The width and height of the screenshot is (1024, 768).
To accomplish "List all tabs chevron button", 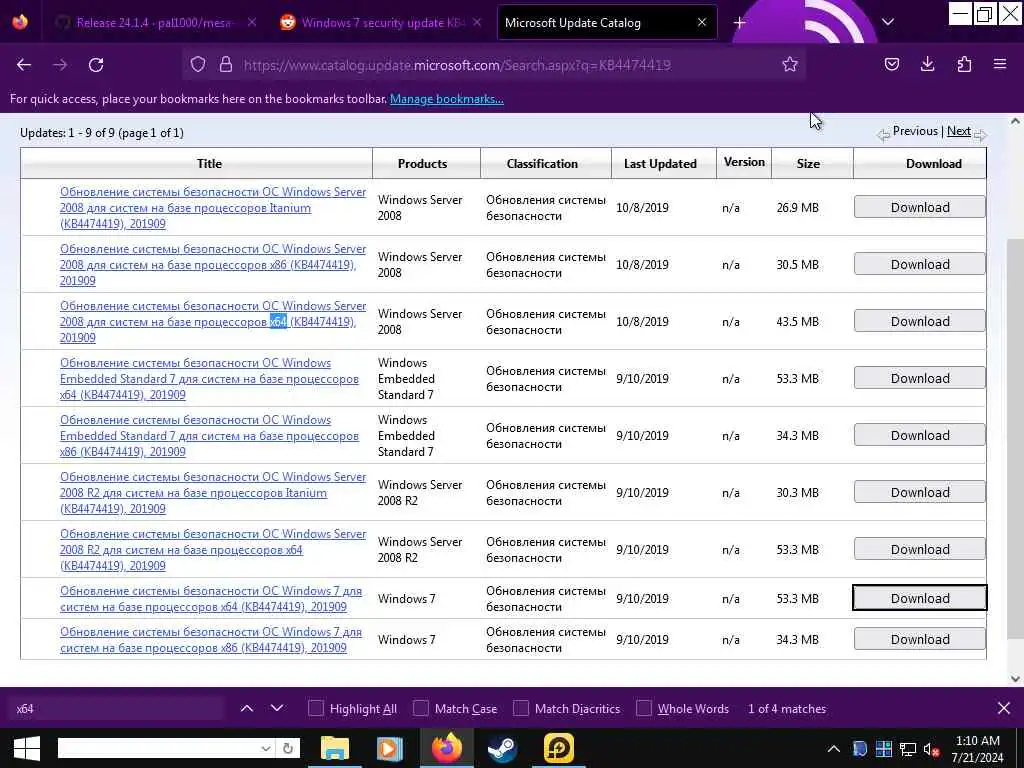I will coord(888,22).
